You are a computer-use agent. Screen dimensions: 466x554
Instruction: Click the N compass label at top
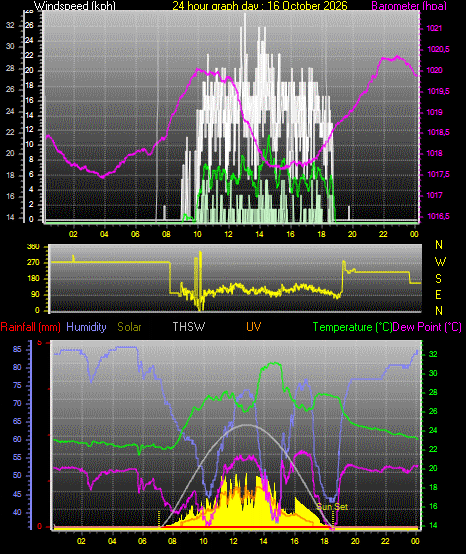[439, 244]
